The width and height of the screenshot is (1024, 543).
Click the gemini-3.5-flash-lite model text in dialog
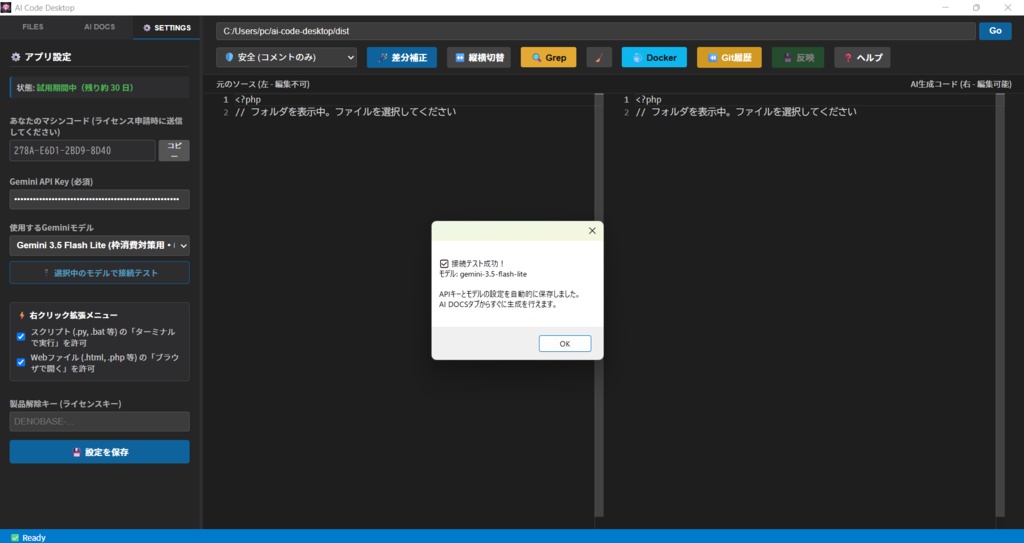493,274
